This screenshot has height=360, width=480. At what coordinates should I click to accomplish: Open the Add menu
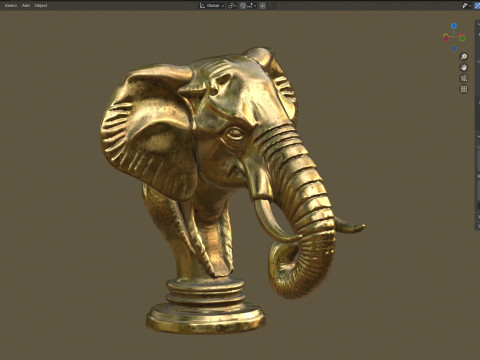[x=26, y=6]
